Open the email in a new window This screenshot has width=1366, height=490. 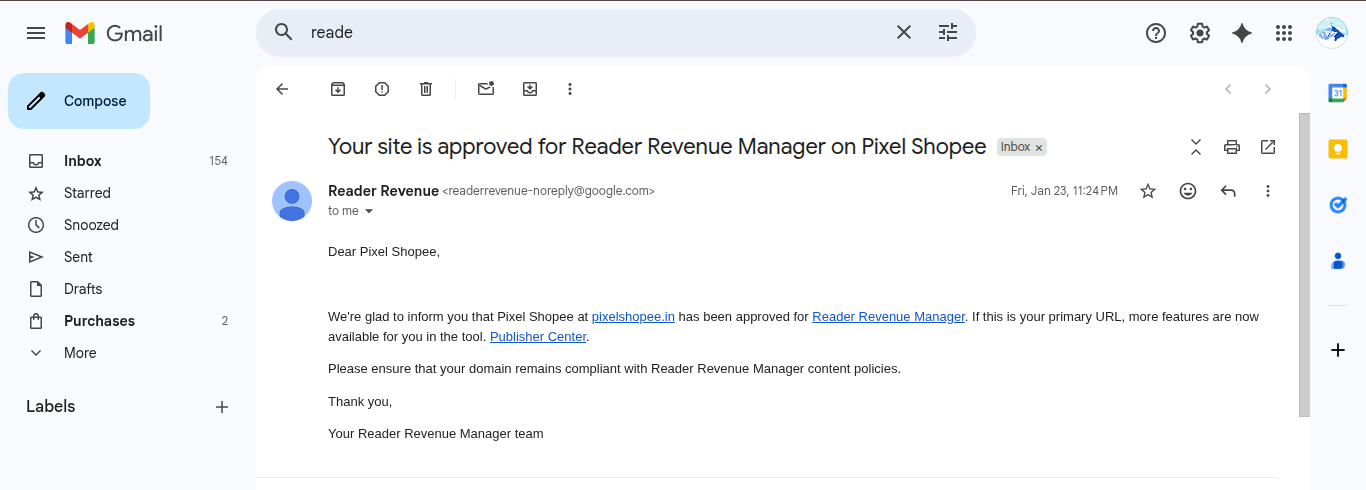pyautogui.click(x=1268, y=147)
